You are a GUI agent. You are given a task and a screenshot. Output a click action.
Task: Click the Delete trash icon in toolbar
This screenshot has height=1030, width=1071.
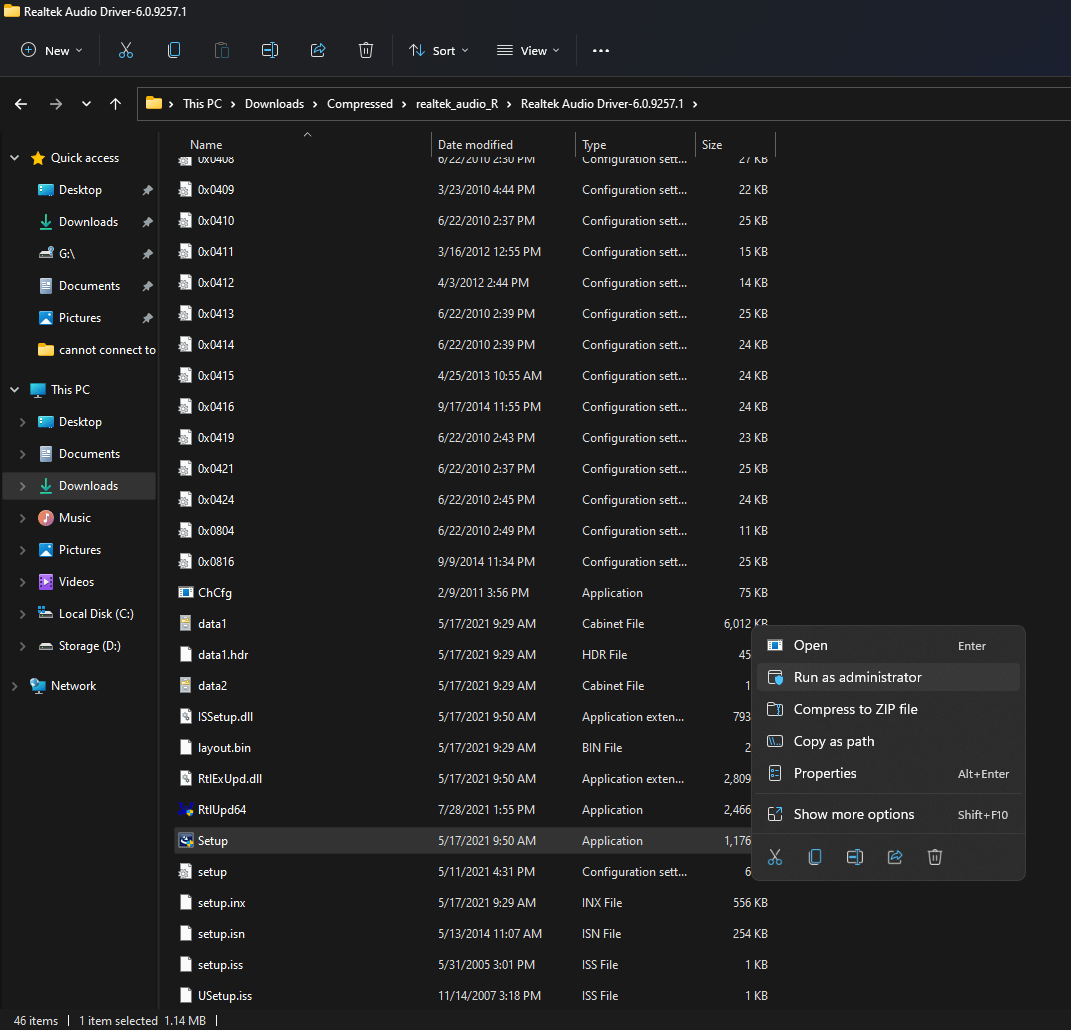366,50
